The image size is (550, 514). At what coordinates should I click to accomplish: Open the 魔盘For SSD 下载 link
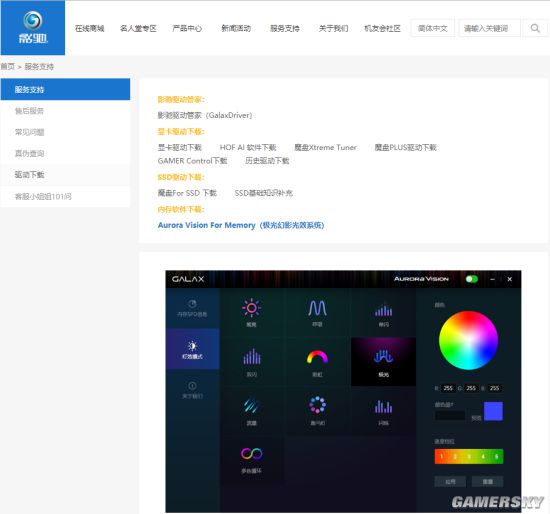(x=187, y=193)
